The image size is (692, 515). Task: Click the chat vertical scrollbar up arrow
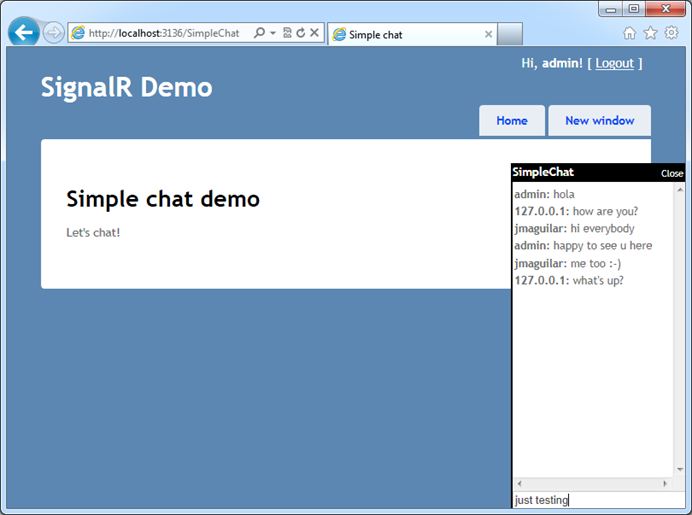(x=680, y=190)
